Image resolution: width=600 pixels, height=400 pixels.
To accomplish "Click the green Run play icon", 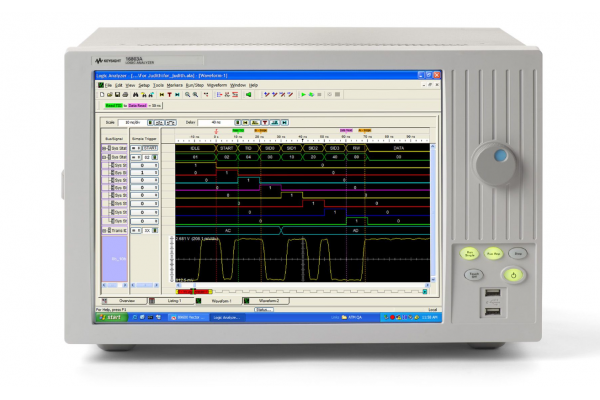I will point(303,95).
